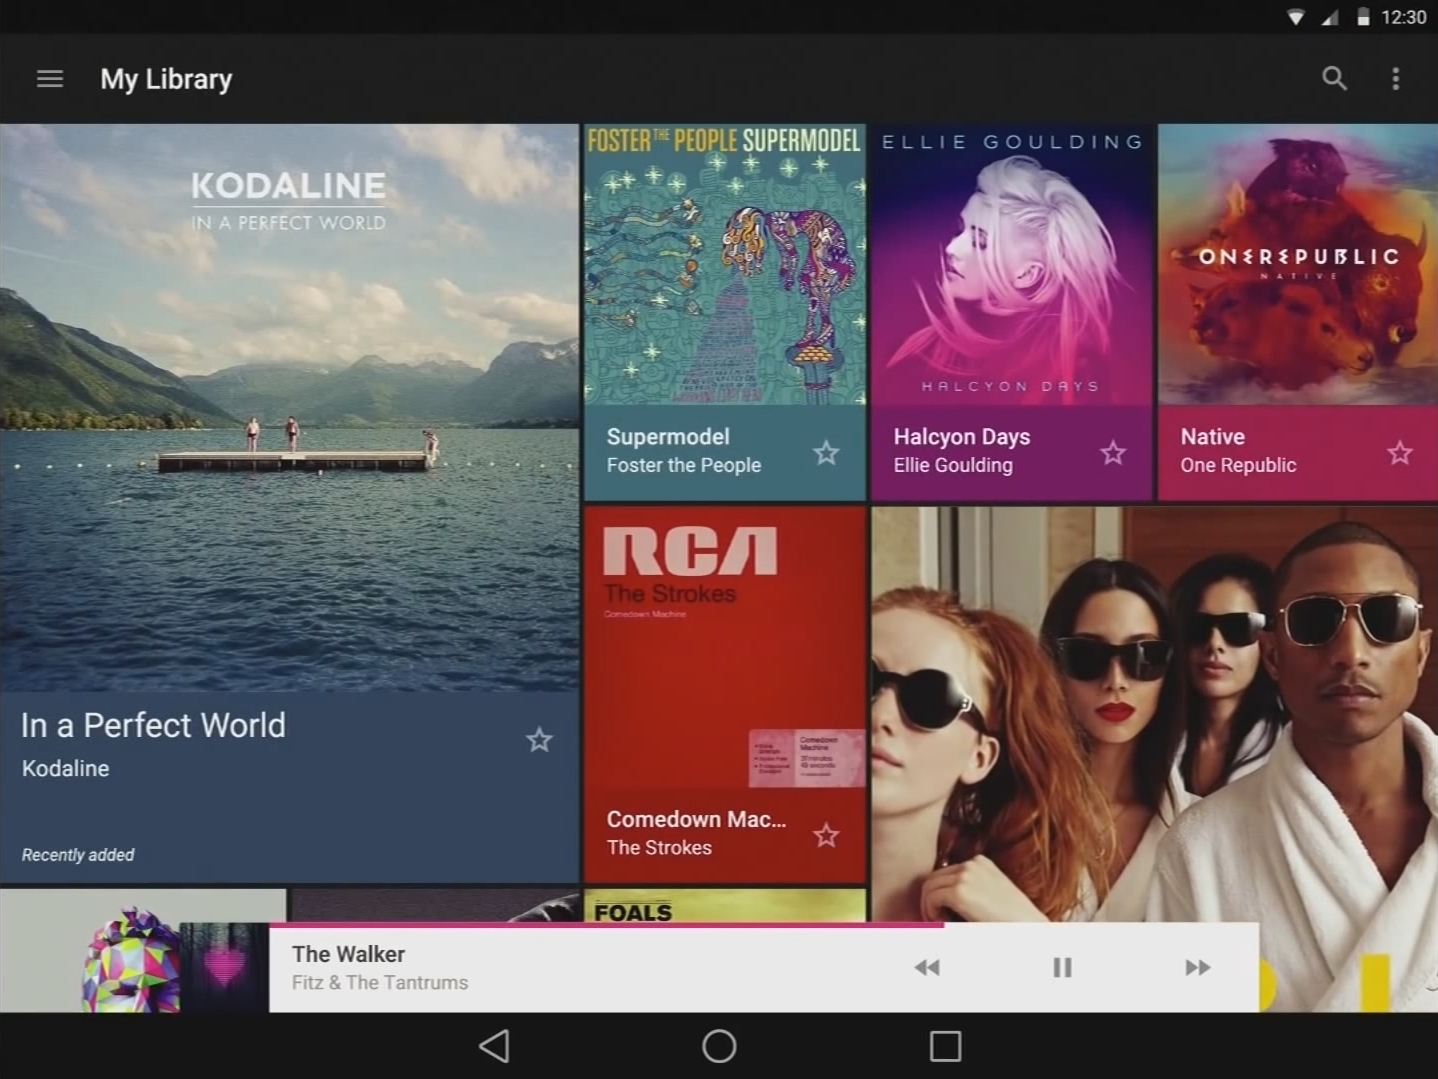Image resolution: width=1438 pixels, height=1079 pixels.
Task: Pause The Walker playback
Action: pyautogui.click(x=1062, y=967)
